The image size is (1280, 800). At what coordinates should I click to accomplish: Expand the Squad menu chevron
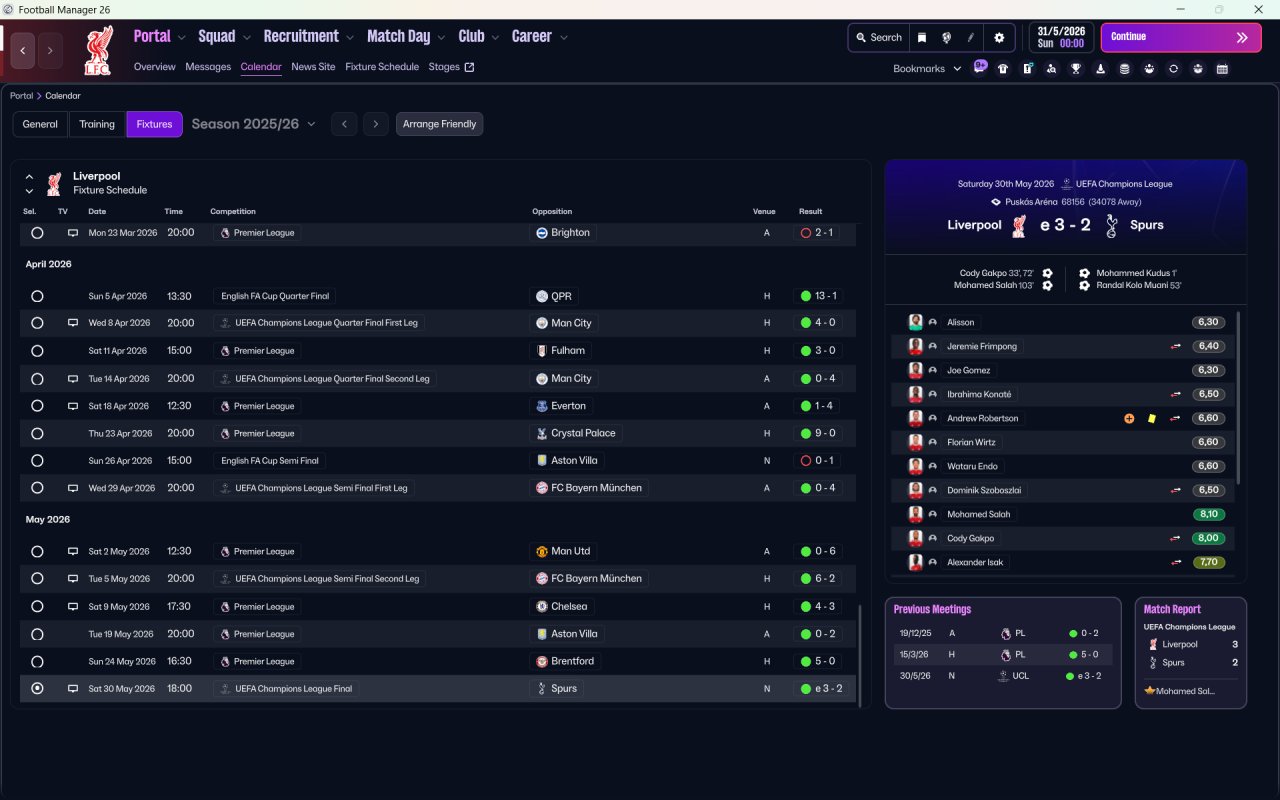246,38
